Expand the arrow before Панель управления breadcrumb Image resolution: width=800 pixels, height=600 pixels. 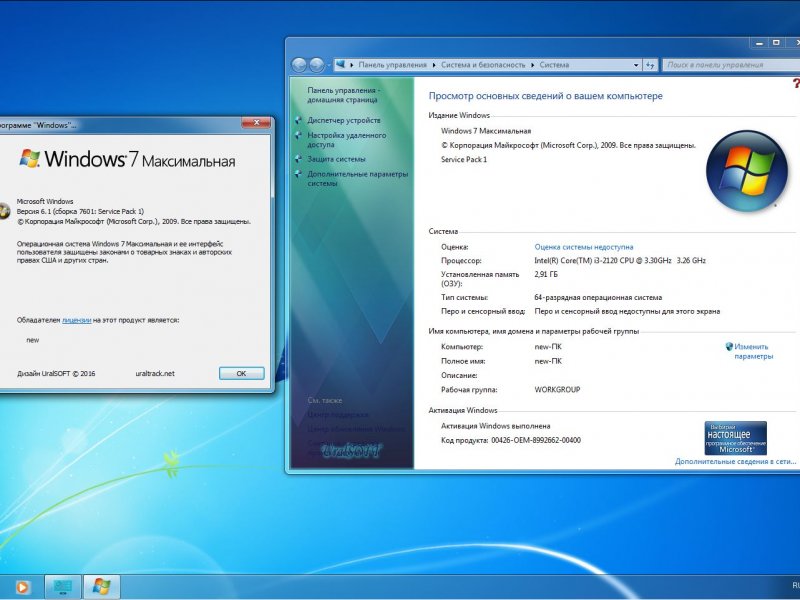352,65
